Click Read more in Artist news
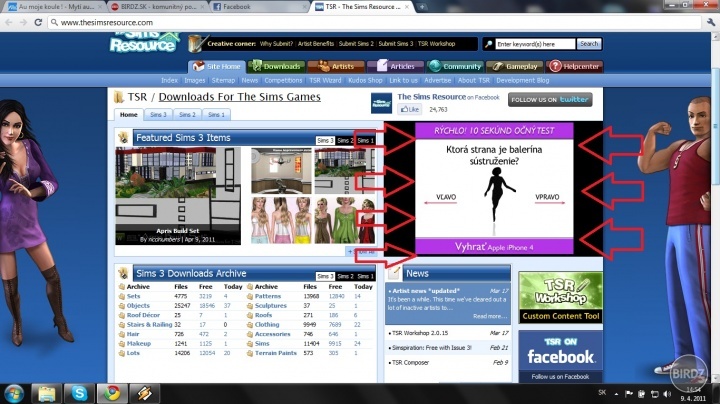This screenshot has width=720, height=404. click(x=490, y=316)
